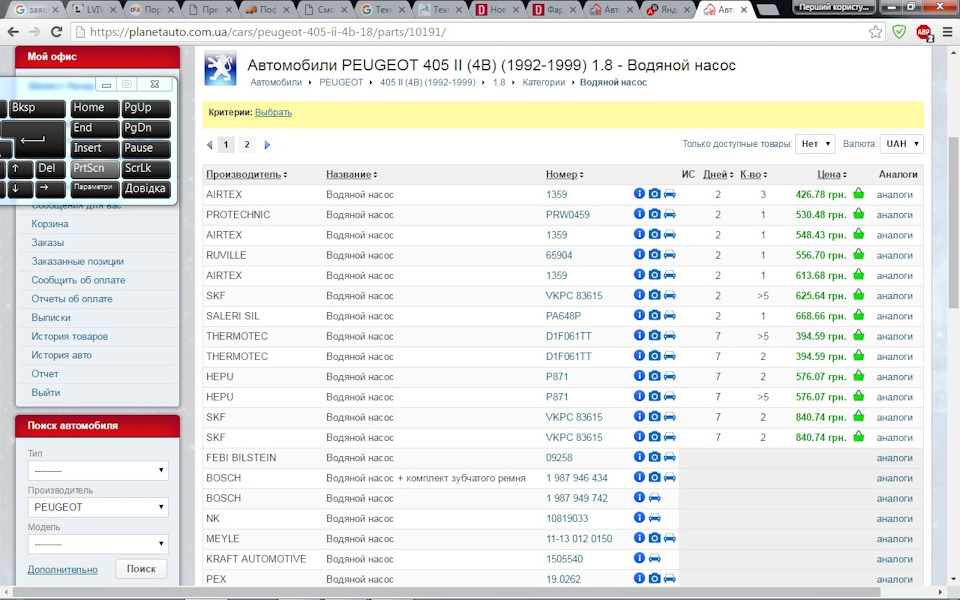Sort by 'Название' column header
Viewport: 960px width, 600px height.
(351, 174)
